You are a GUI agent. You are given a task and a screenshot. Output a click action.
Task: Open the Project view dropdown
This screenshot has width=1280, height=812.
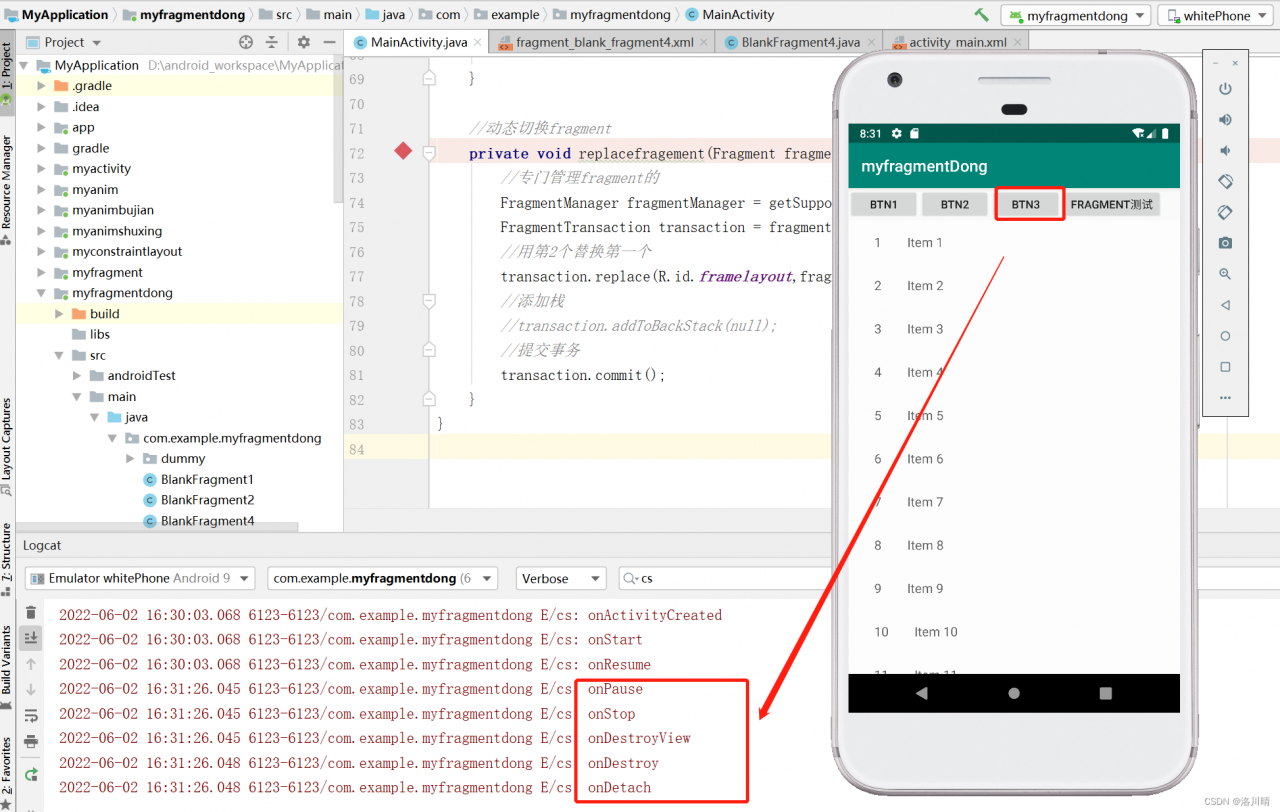point(64,42)
